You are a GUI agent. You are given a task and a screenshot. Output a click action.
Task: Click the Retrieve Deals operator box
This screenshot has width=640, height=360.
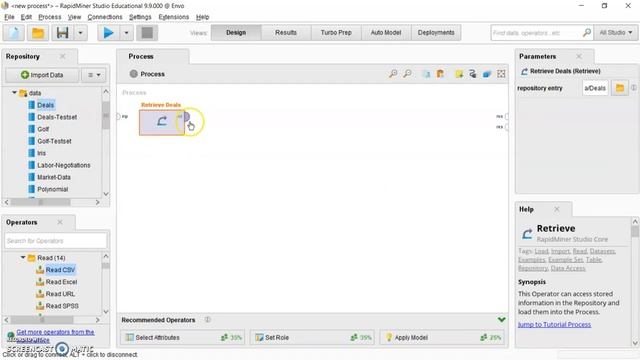pyautogui.click(x=161, y=122)
